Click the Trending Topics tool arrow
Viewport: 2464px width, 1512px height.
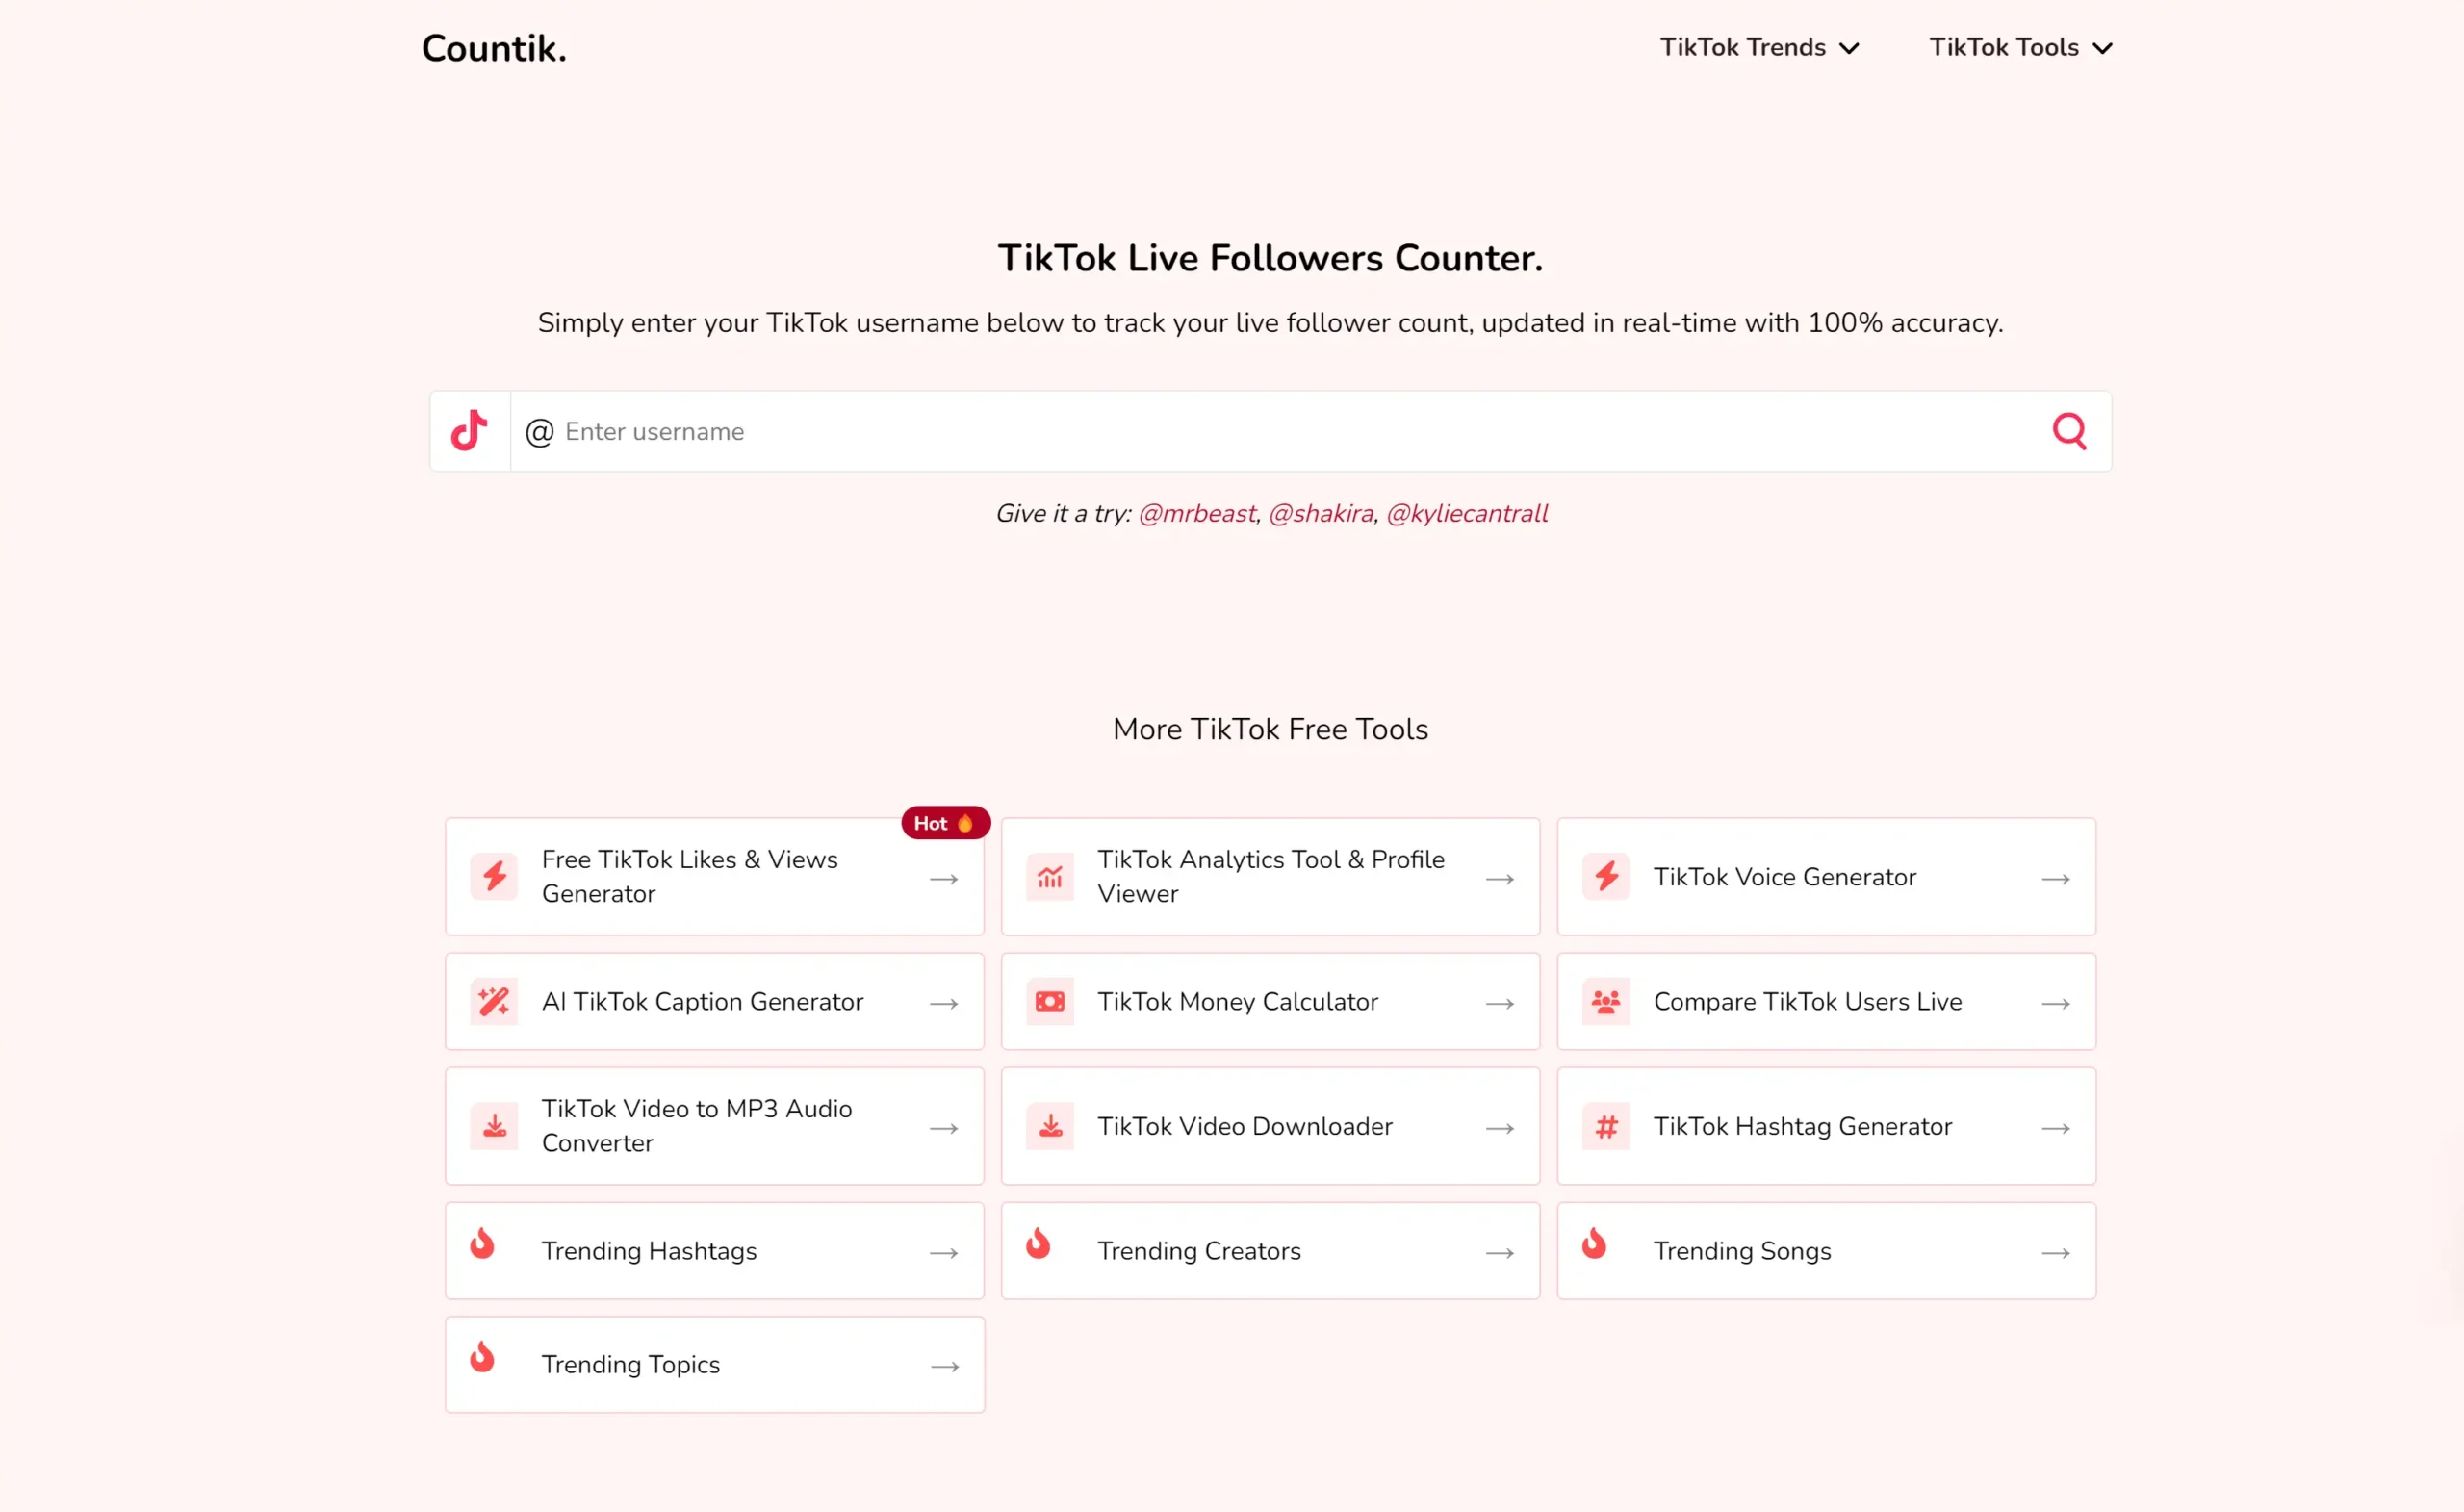[945, 1364]
